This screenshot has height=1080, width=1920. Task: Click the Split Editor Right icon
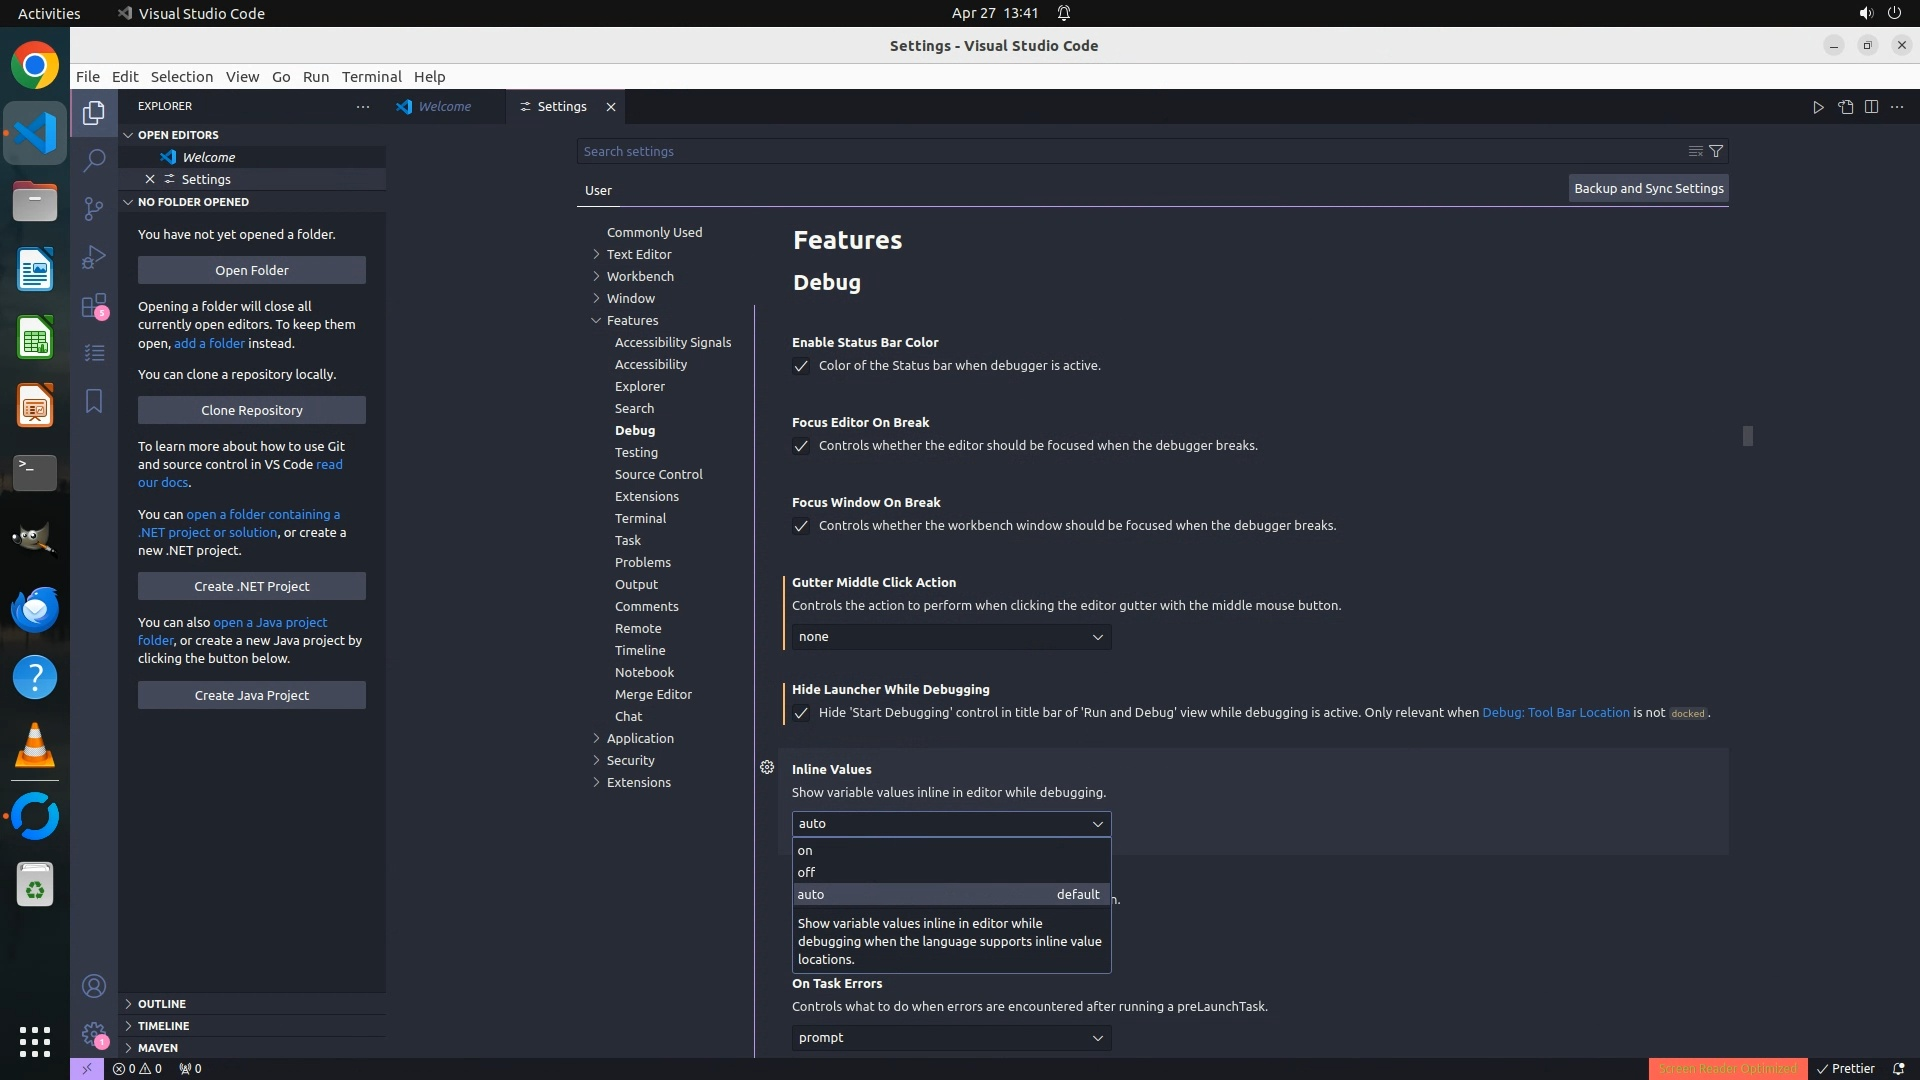tap(1871, 107)
